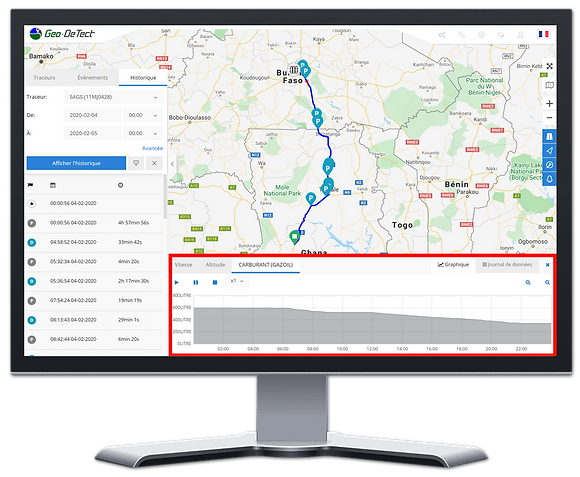This screenshot has width=580, height=477.
Task: Select the CARBURANT (GAZOIL) tab
Action: pyautogui.click(x=266, y=265)
